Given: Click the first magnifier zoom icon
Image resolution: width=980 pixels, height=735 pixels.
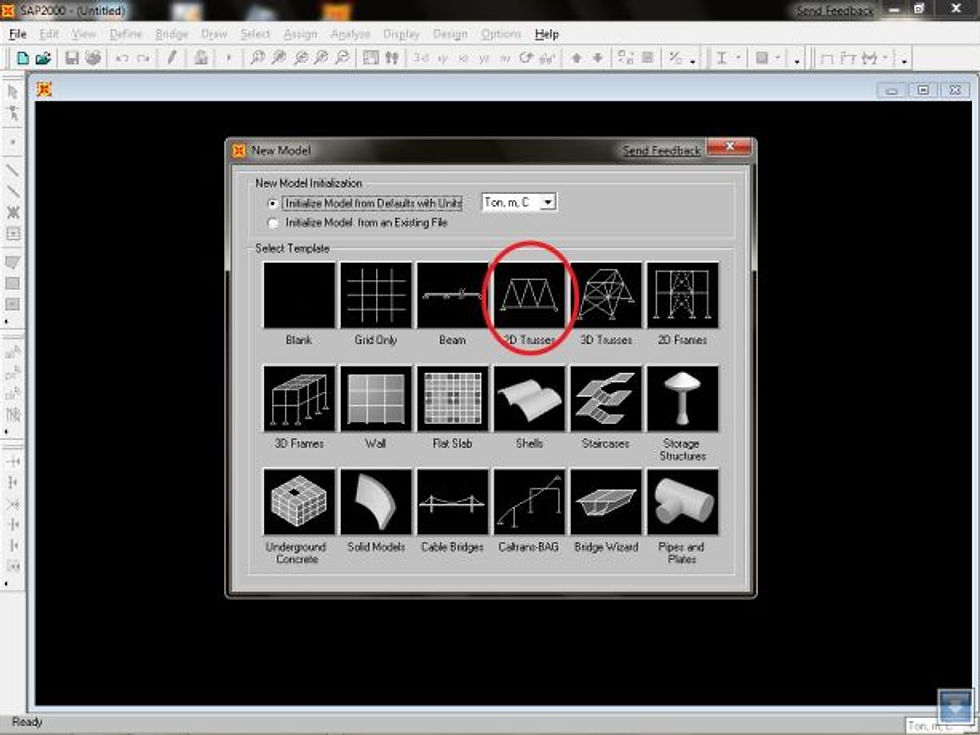Looking at the screenshot, I should click(x=257, y=58).
